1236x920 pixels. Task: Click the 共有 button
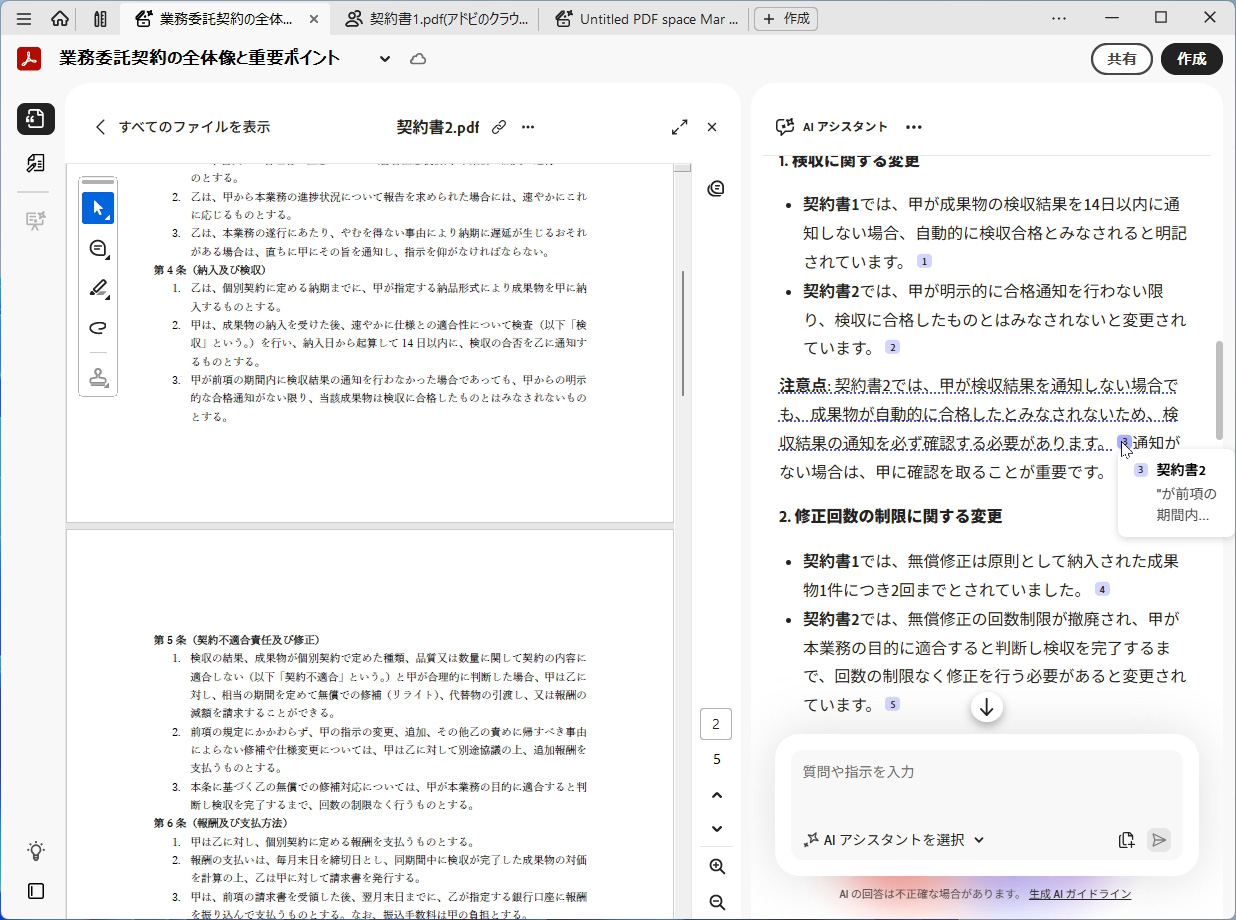point(1121,59)
